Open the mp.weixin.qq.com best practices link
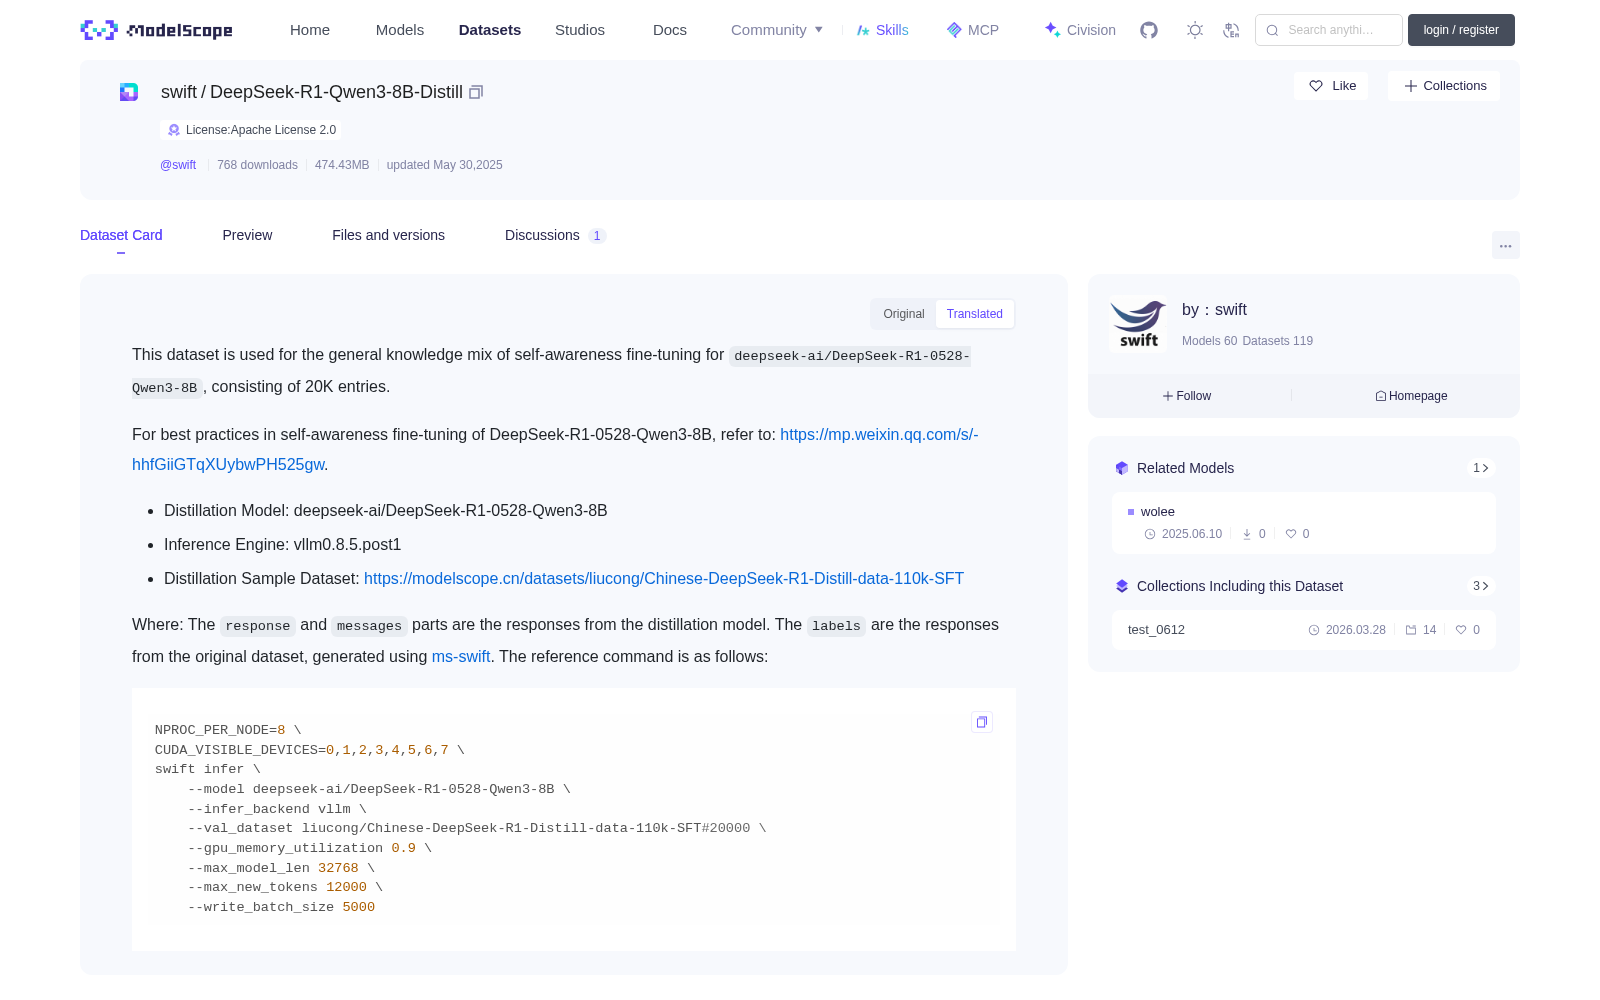 click(x=555, y=449)
